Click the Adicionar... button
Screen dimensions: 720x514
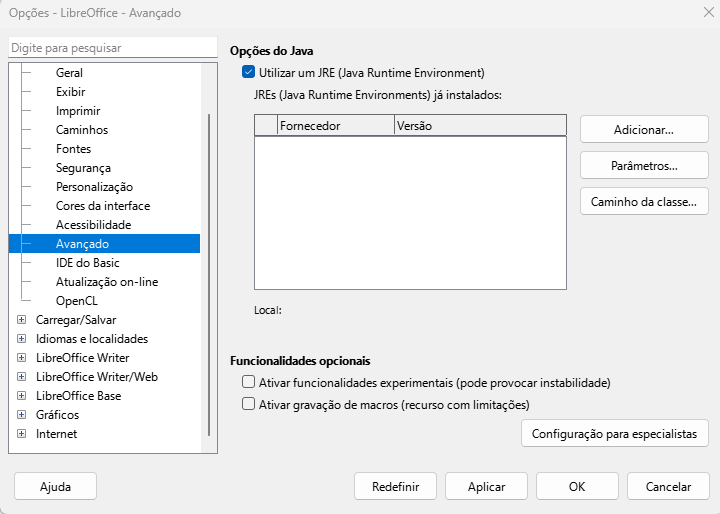(644, 130)
